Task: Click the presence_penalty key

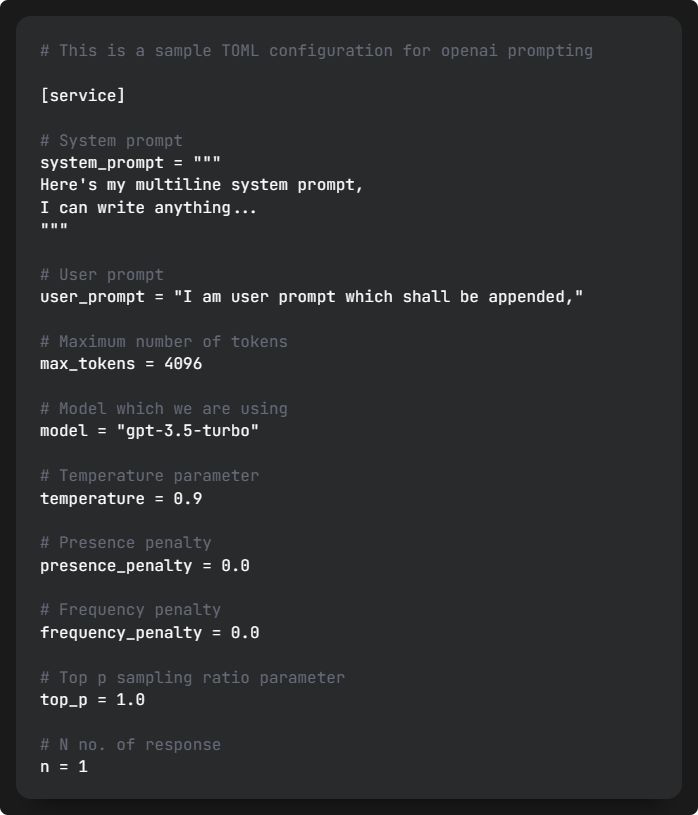Action: 116,566
